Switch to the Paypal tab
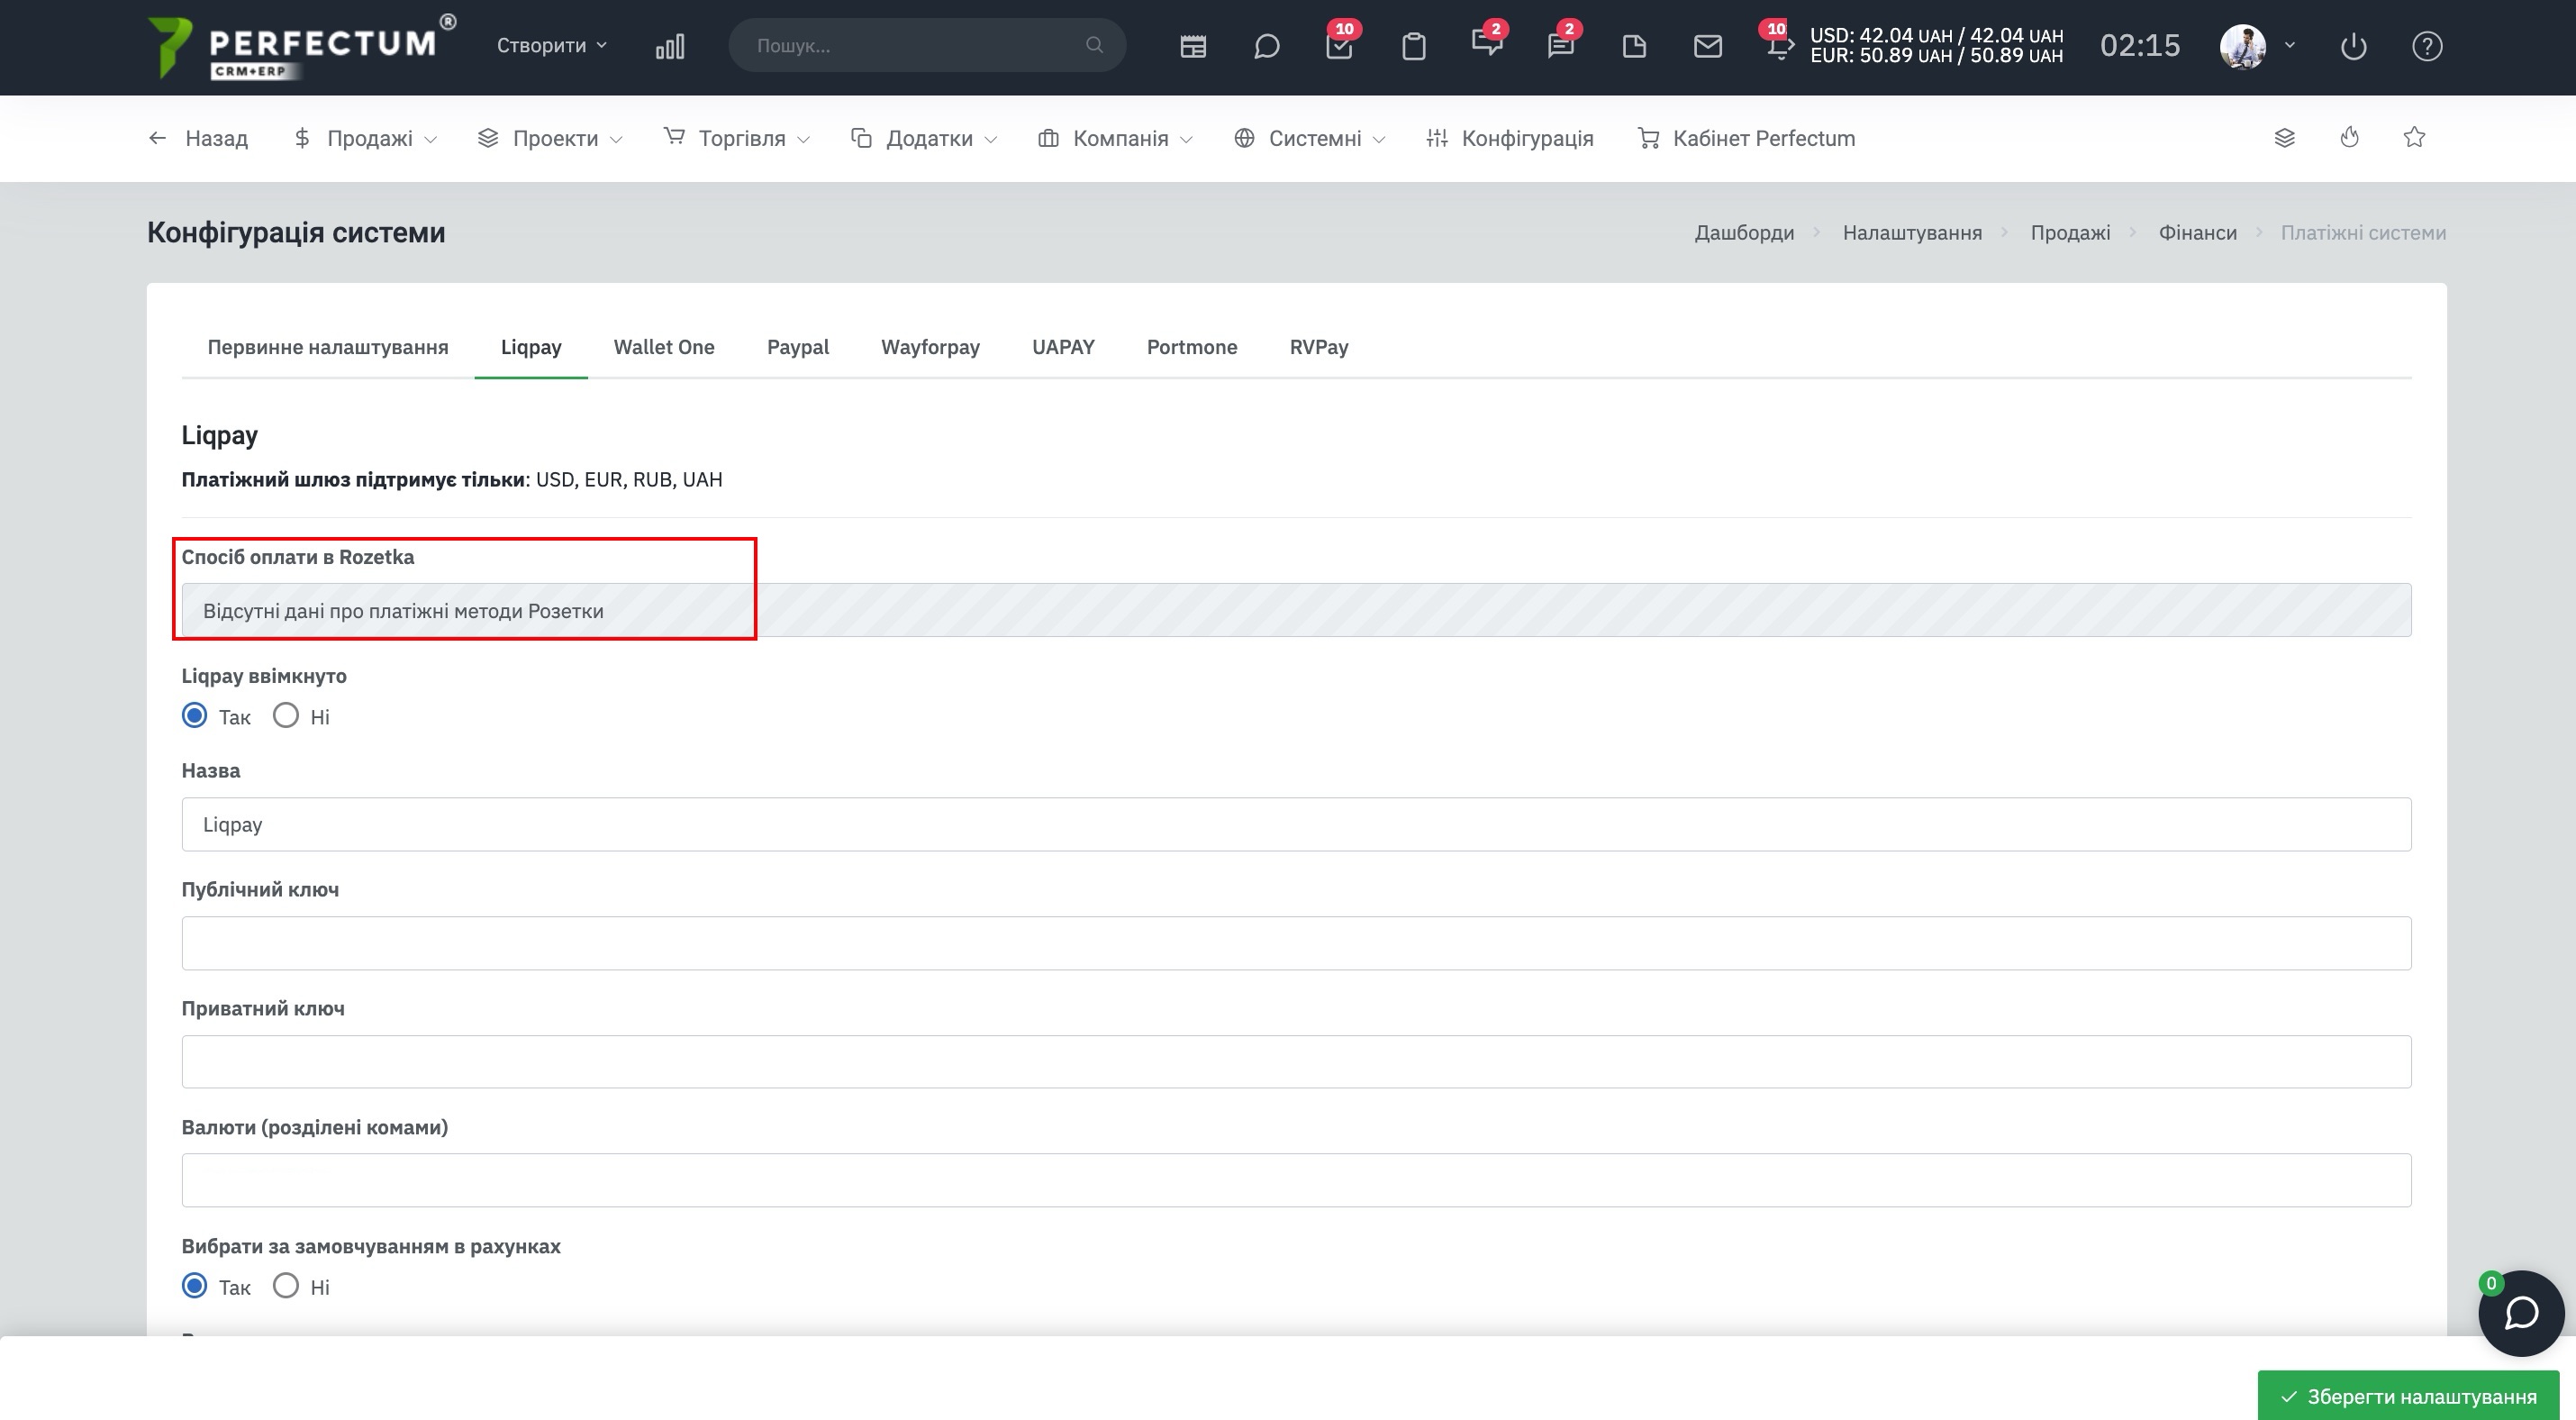Image resolution: width=2576 pixels, height=1420 pixels. [x=798, y=347]
